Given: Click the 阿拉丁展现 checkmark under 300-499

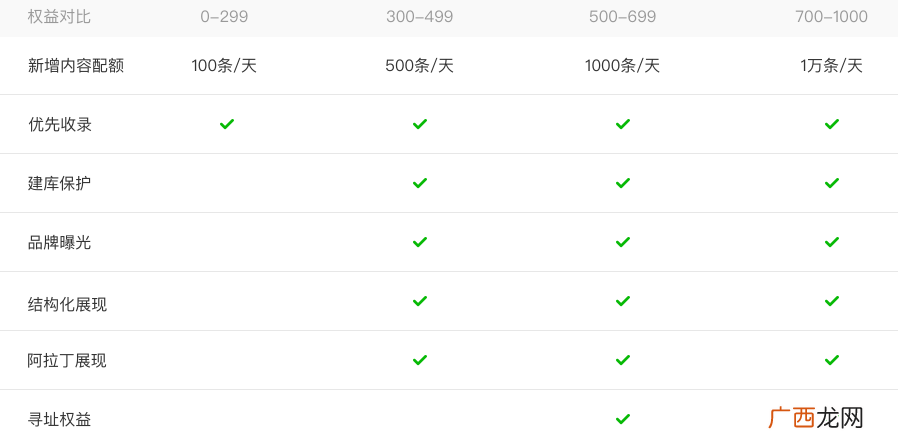Looking at the screenshot, I should click(x=420, y=360).
